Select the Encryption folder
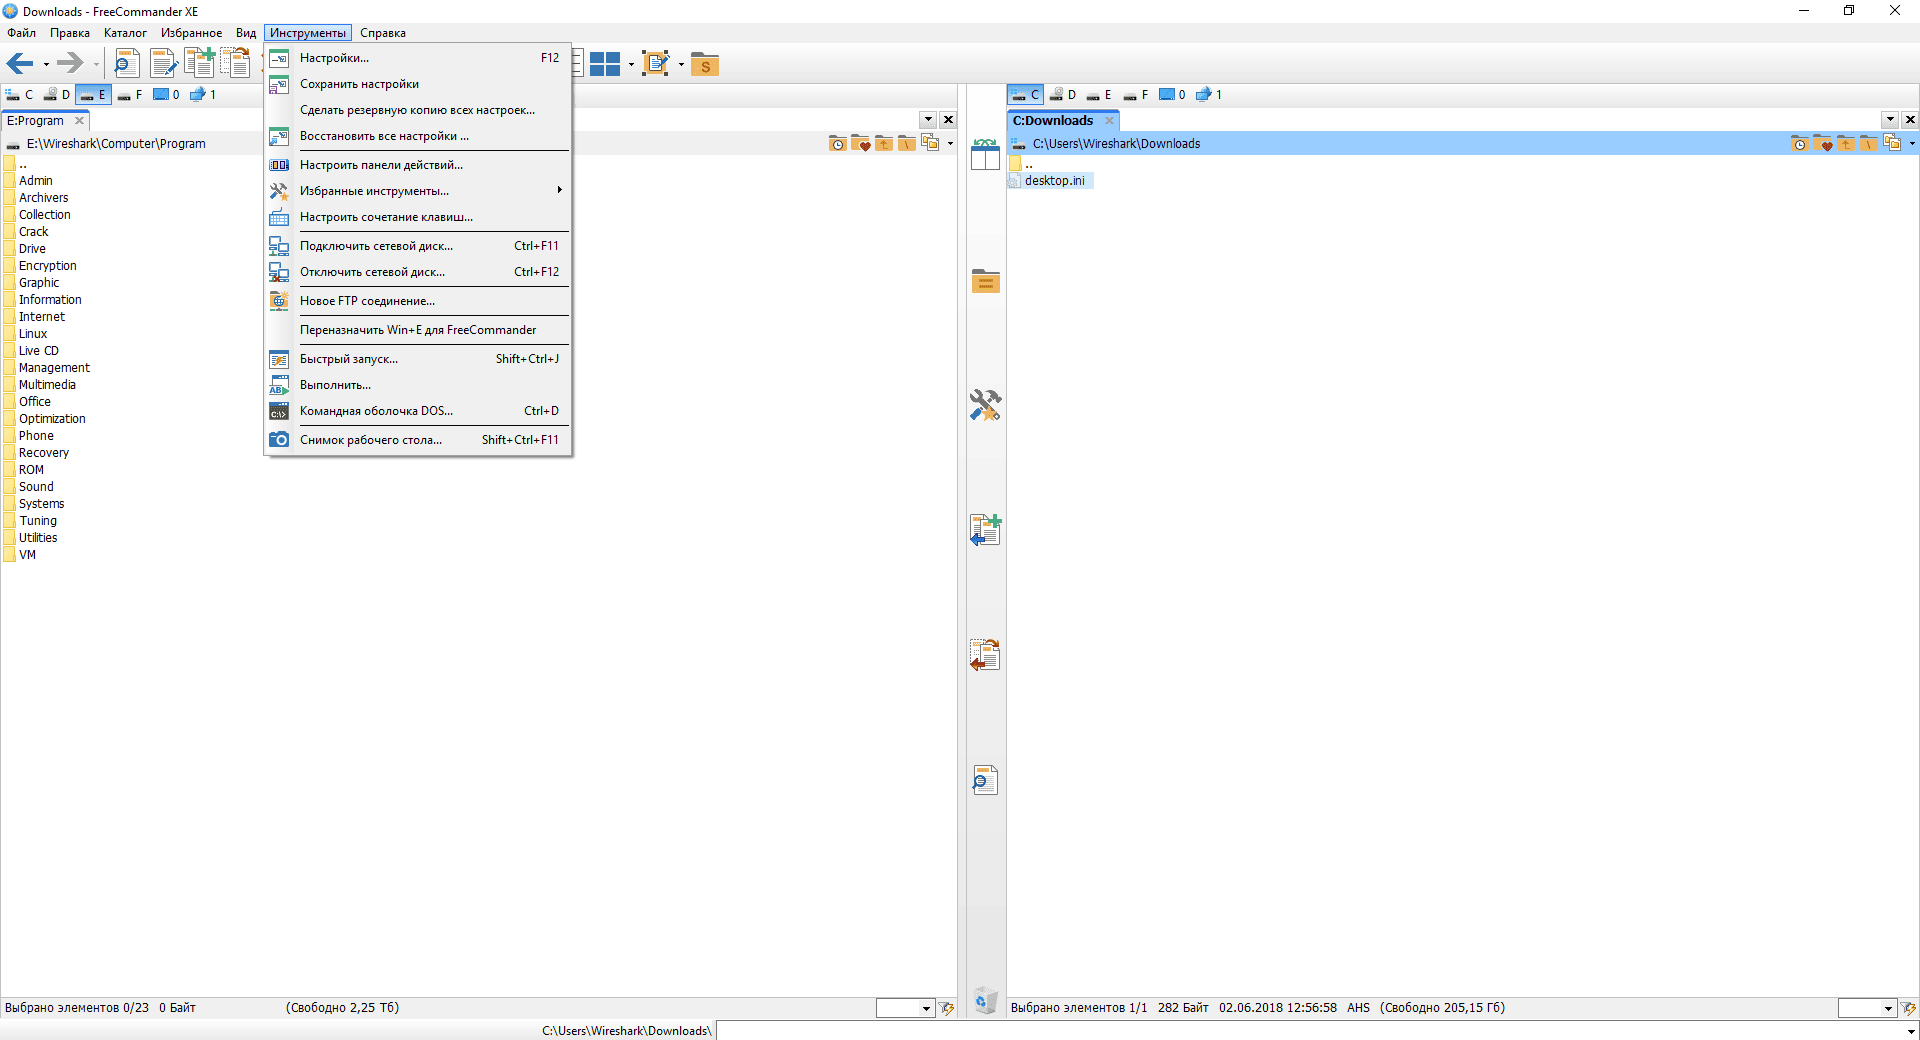Image resolution: width=1920 pixels, height=1040 pixels. pos(47,266)
